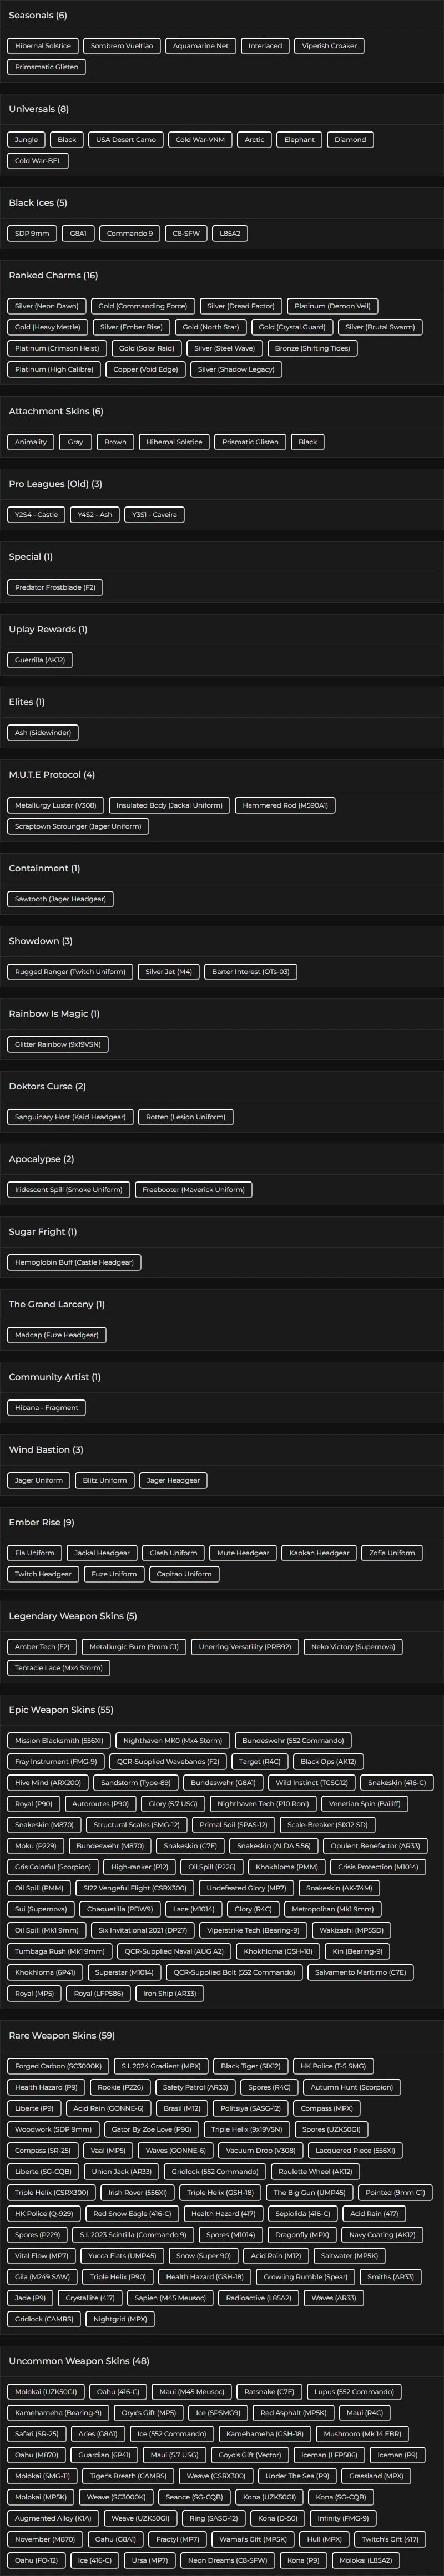Click the Ash (Sidewinder) elite tag
Image resolution: width=444 pixels, height=2576 pixels.
click(43, 733)
